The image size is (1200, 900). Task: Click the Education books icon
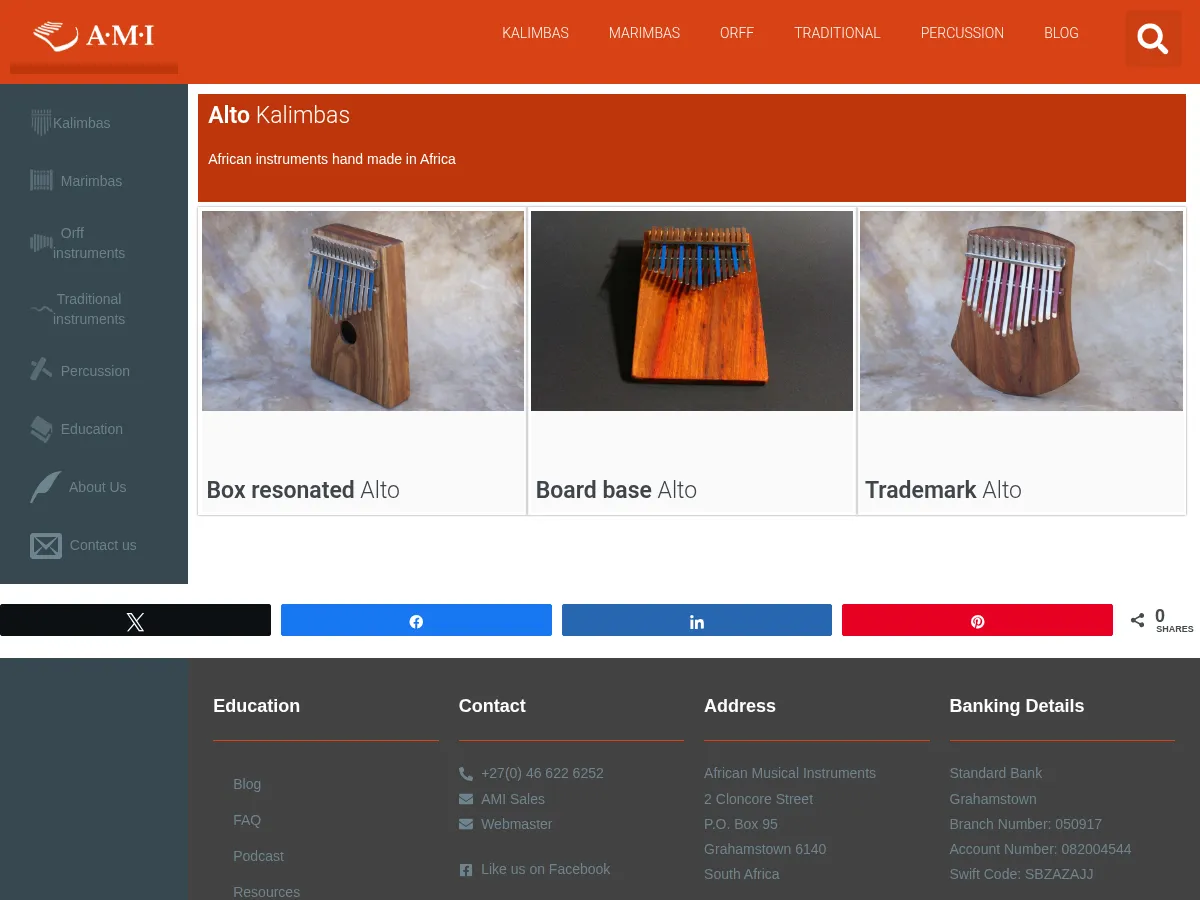click(x=41, y=429)
